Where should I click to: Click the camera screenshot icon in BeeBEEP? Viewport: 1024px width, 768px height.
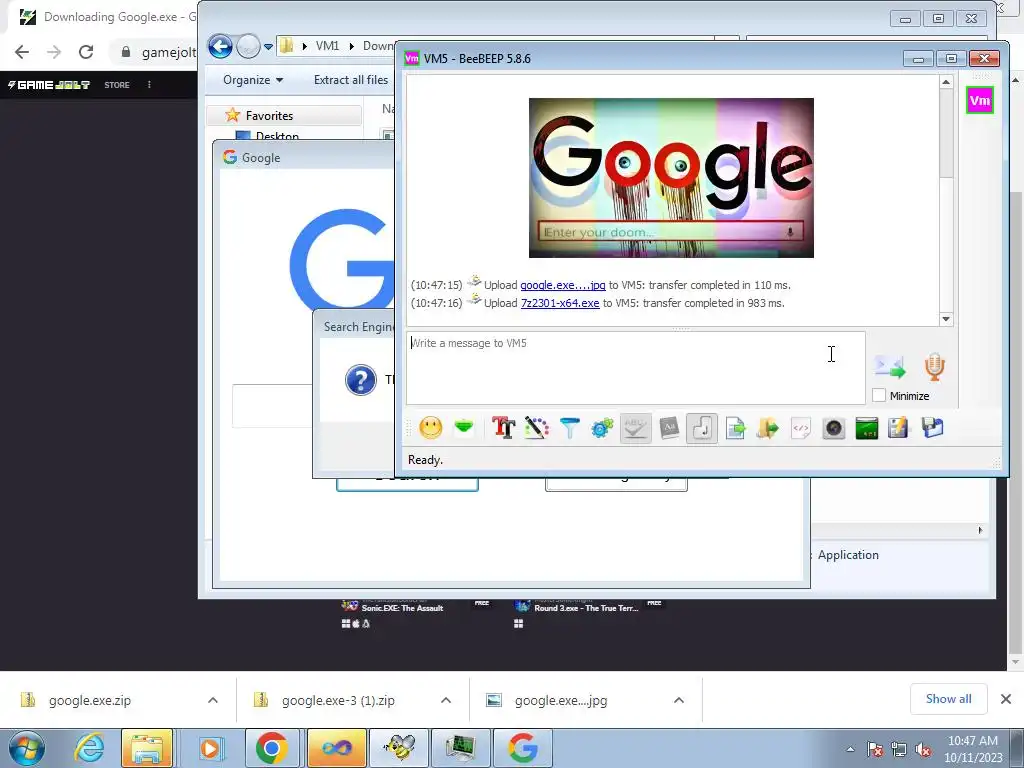[834, 428]
